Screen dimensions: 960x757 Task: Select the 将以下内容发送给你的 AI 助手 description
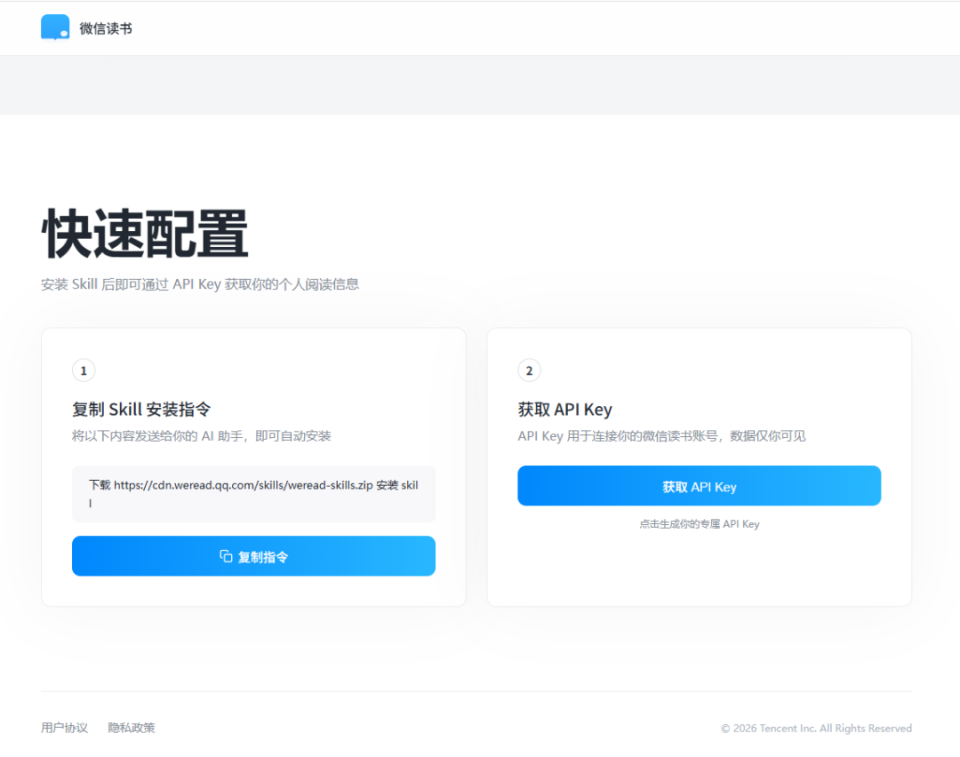[201, 436]
